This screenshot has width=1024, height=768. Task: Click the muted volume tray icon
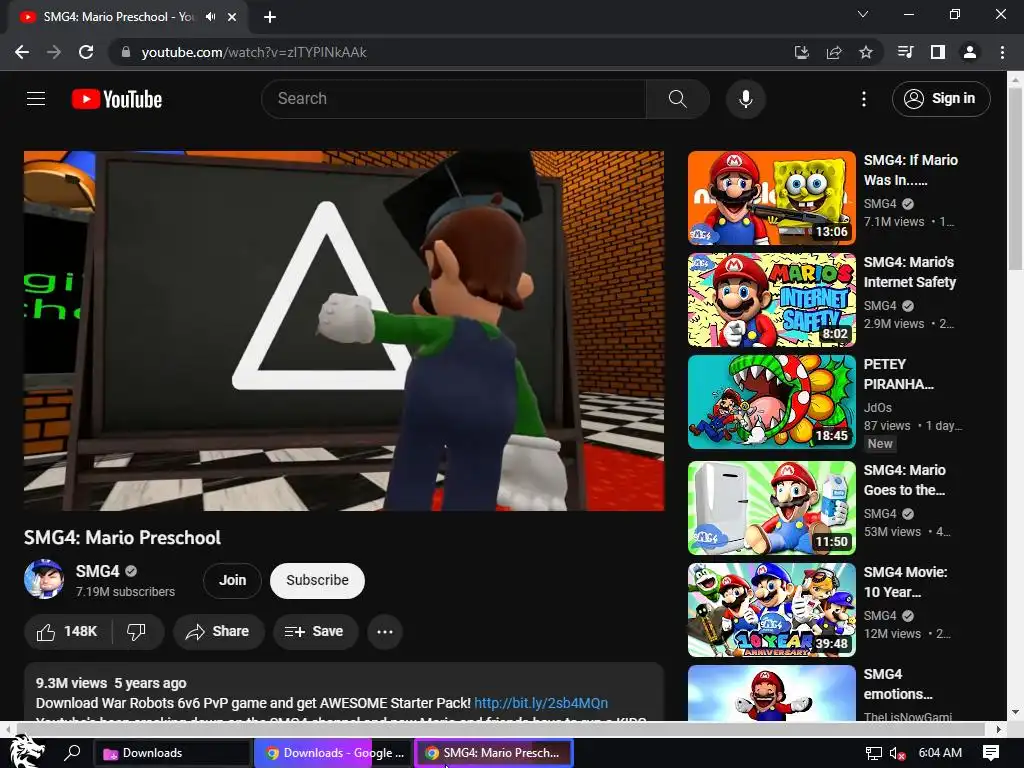tap(898, 753)
